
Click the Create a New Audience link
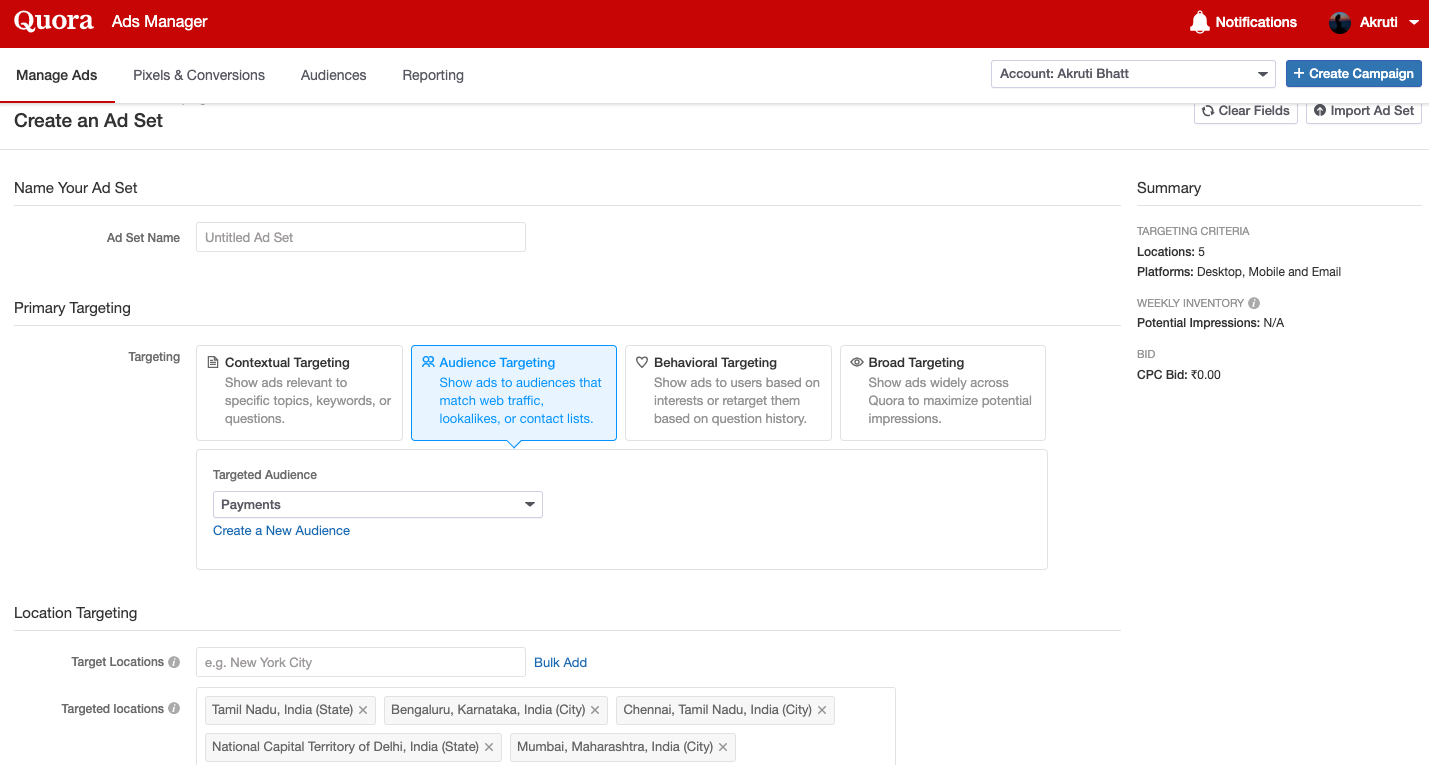281,531
